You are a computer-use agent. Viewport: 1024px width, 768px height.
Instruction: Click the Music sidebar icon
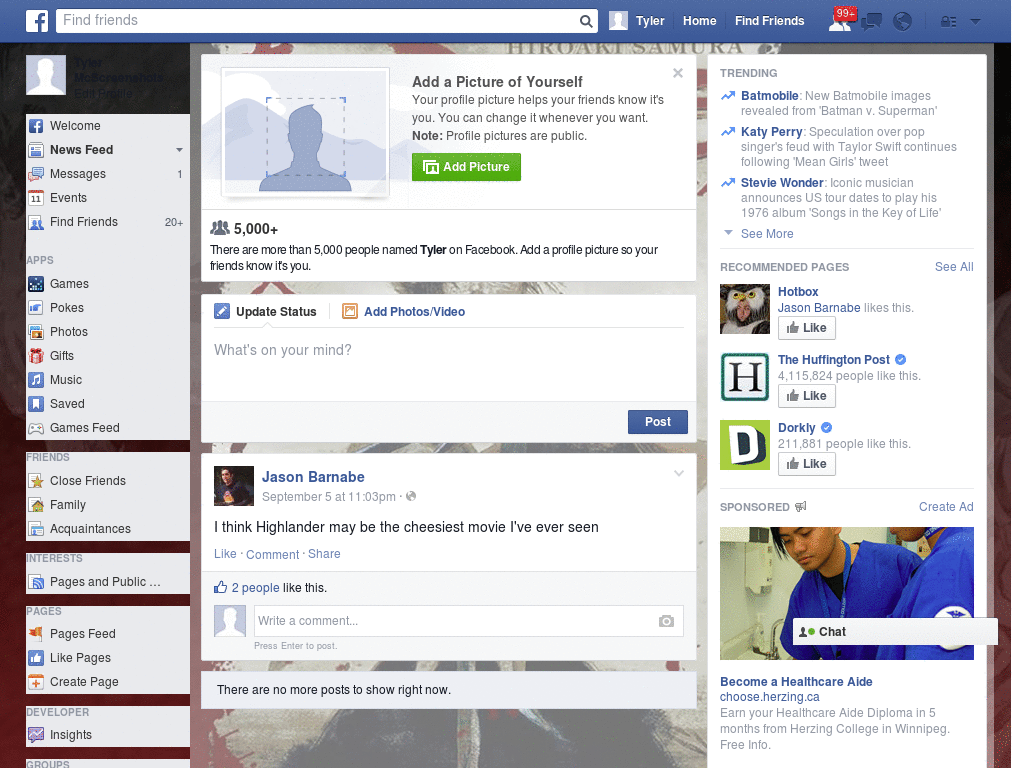[36, 380]
